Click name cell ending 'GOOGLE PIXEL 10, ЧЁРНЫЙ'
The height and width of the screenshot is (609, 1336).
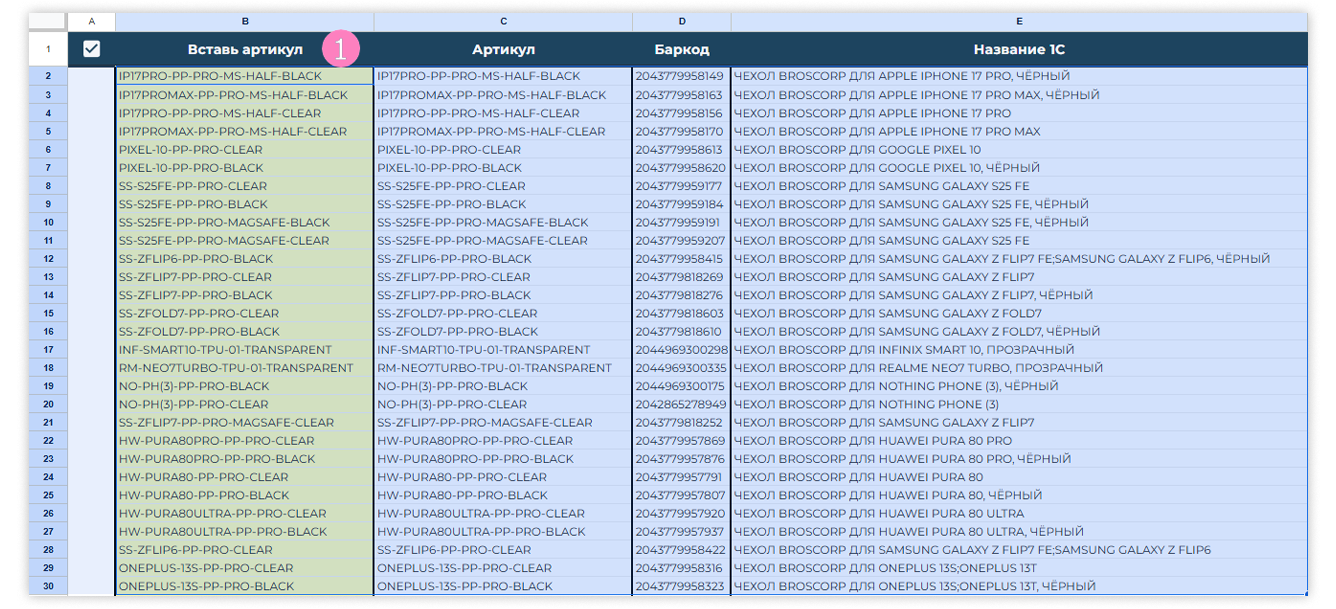point(1019,167)
